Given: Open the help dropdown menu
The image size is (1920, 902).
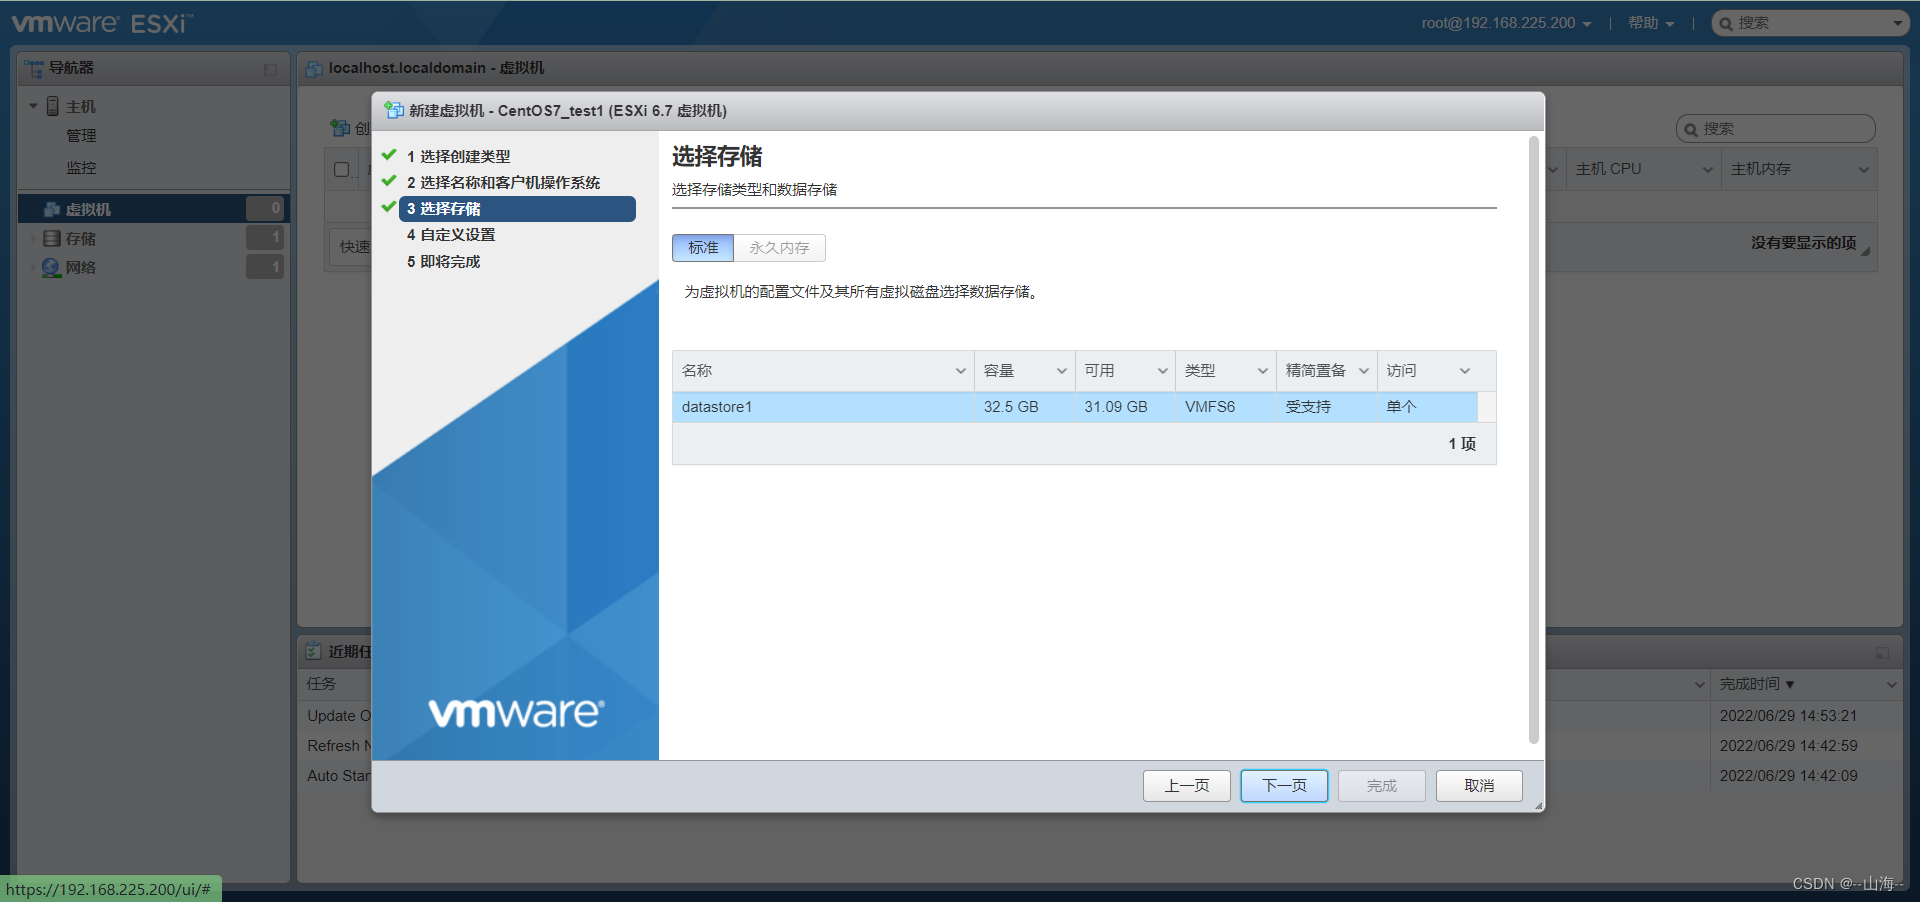Looking at the screenshot, I should click(x=1651, y=23).
